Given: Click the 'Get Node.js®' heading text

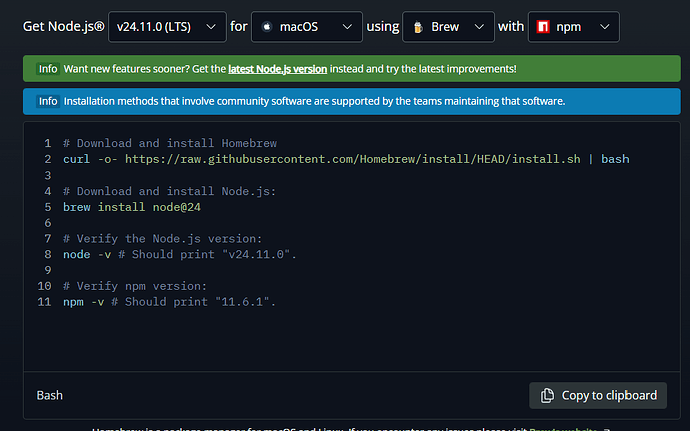Looking at the screenshot, I should tap(64, 26).
